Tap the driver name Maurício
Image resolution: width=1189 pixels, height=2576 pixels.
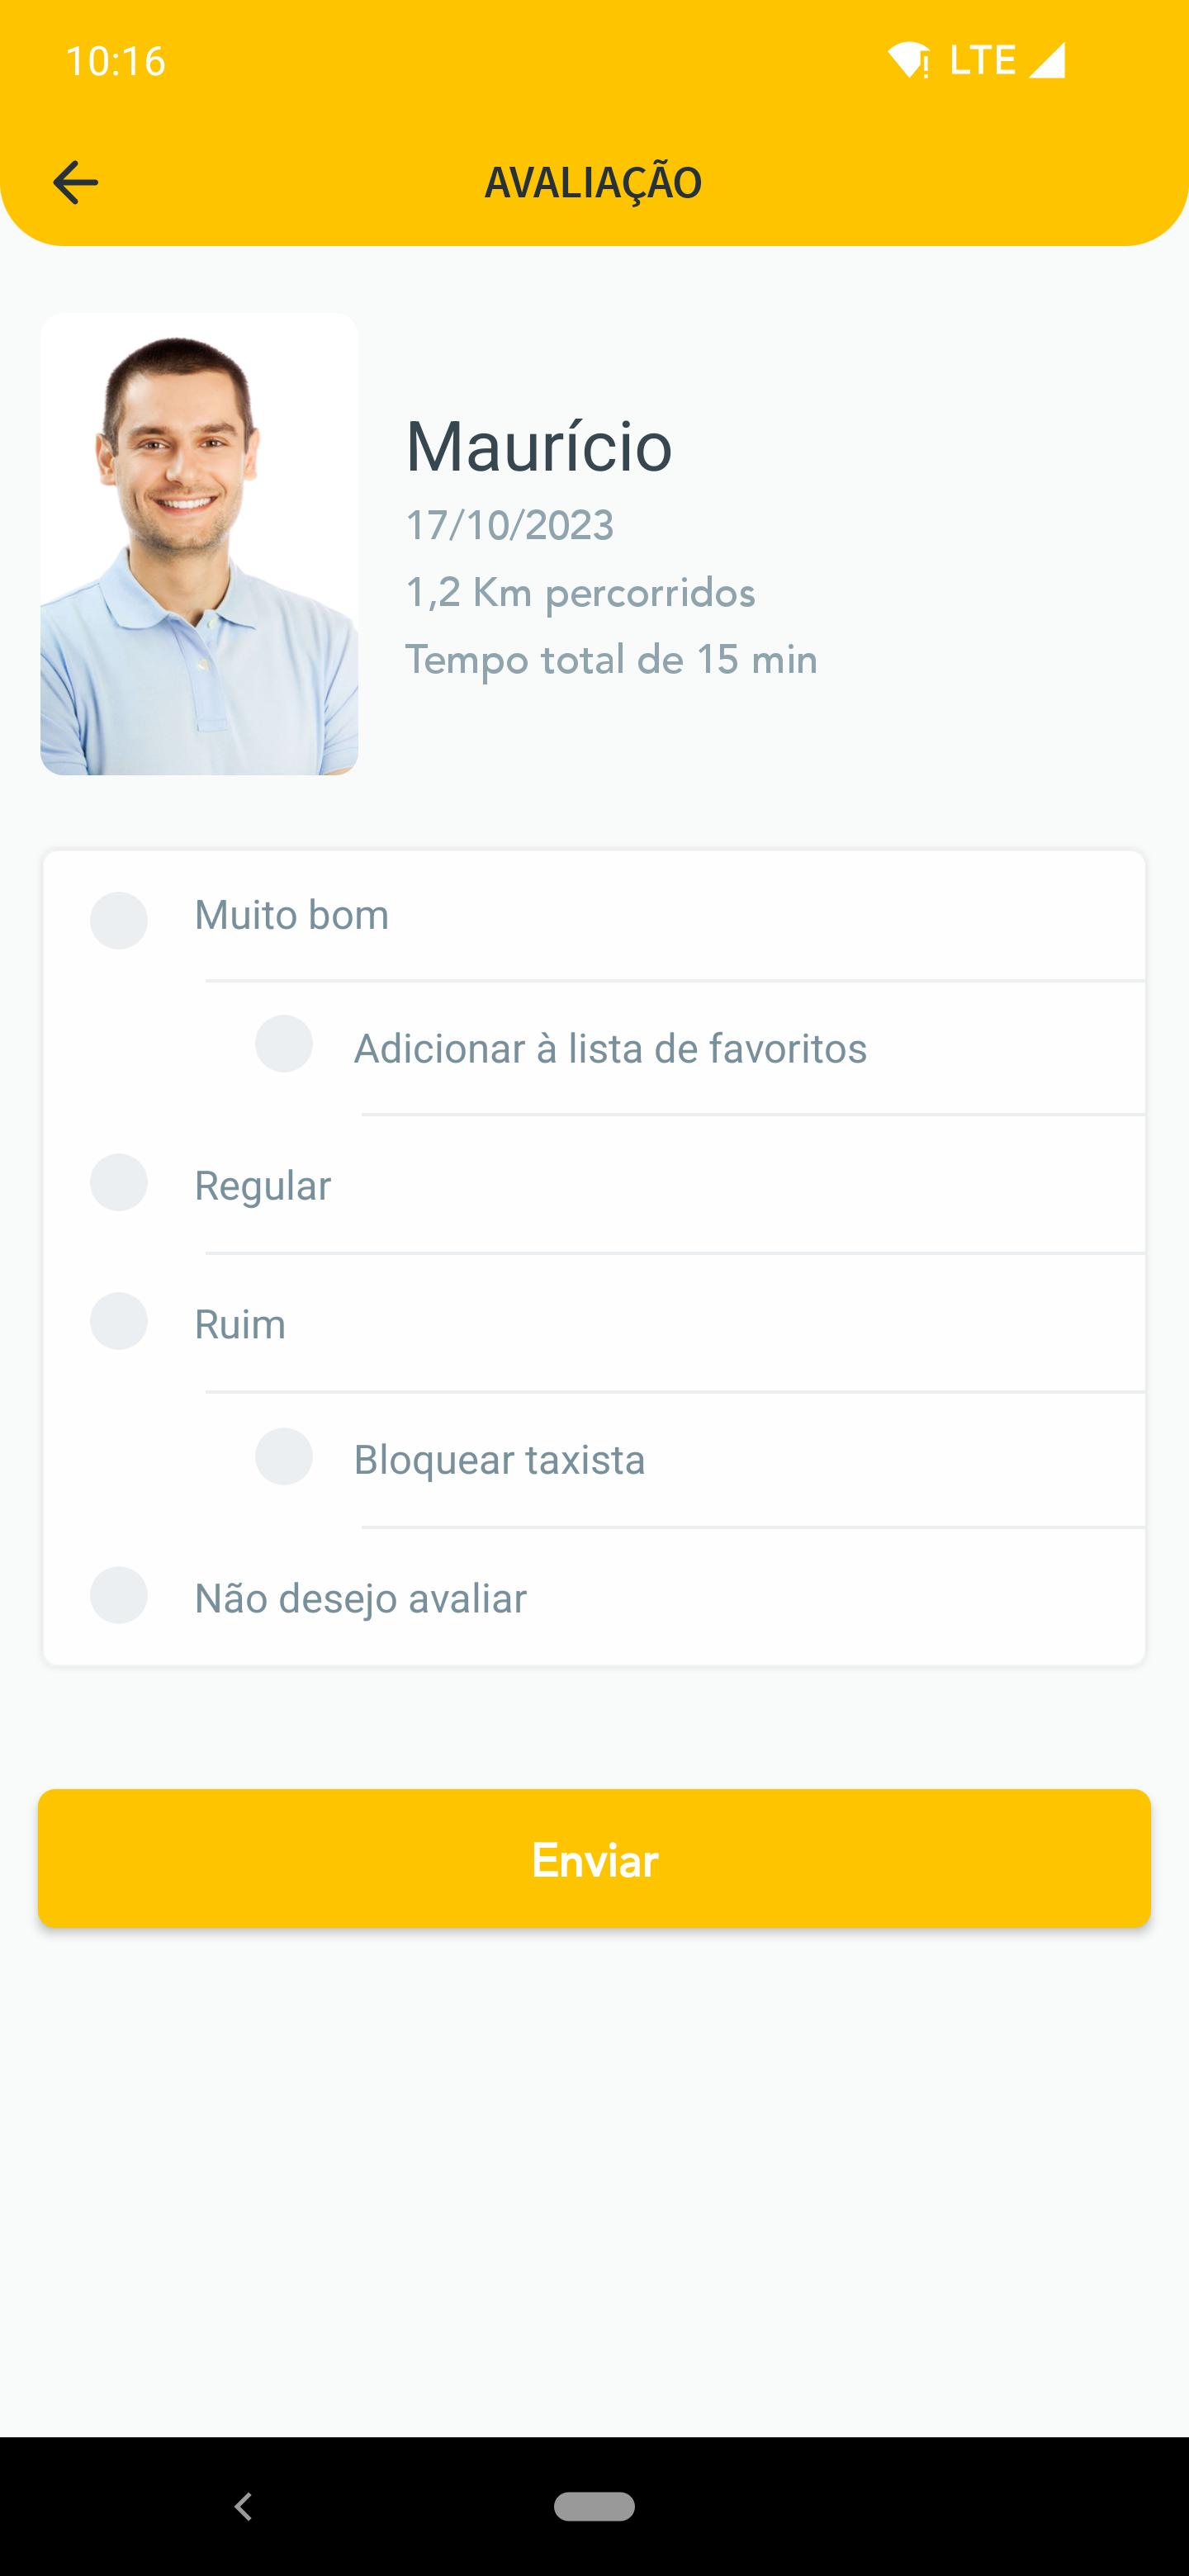538,446
